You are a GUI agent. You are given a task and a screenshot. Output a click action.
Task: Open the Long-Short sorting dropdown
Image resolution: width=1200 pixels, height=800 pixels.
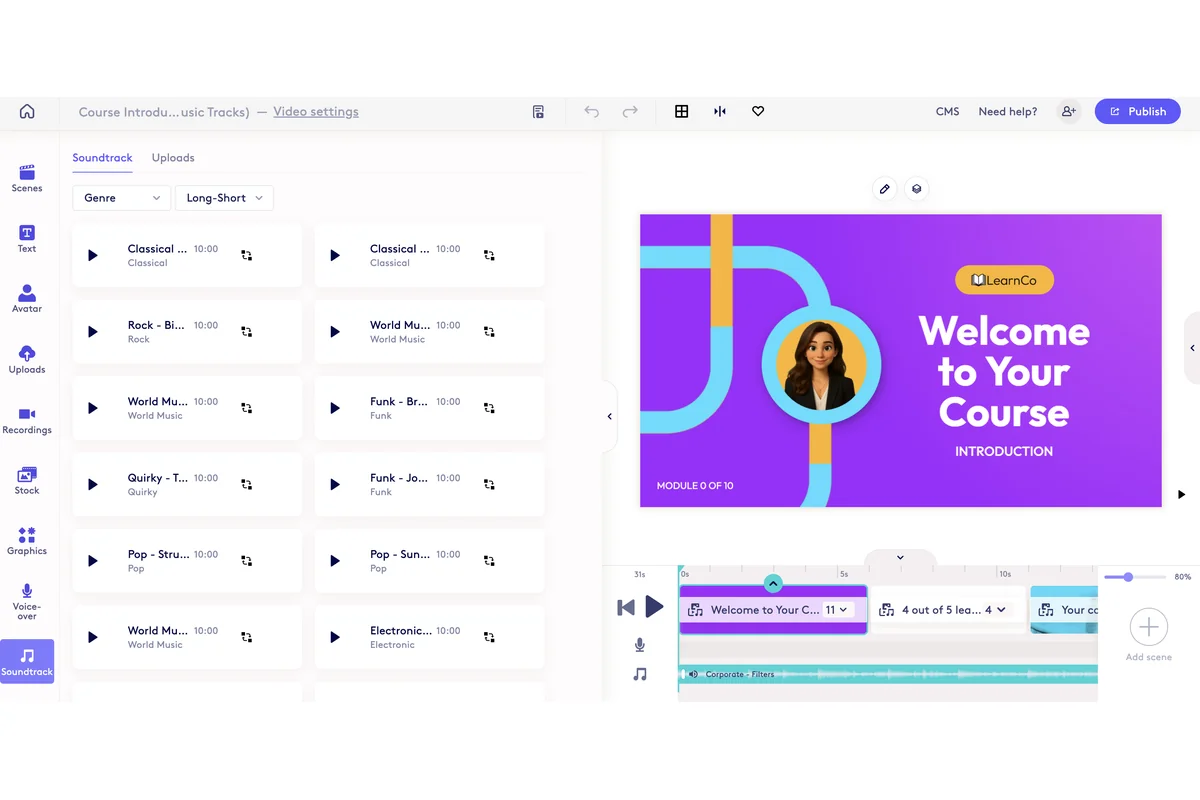tap(224, 198)
